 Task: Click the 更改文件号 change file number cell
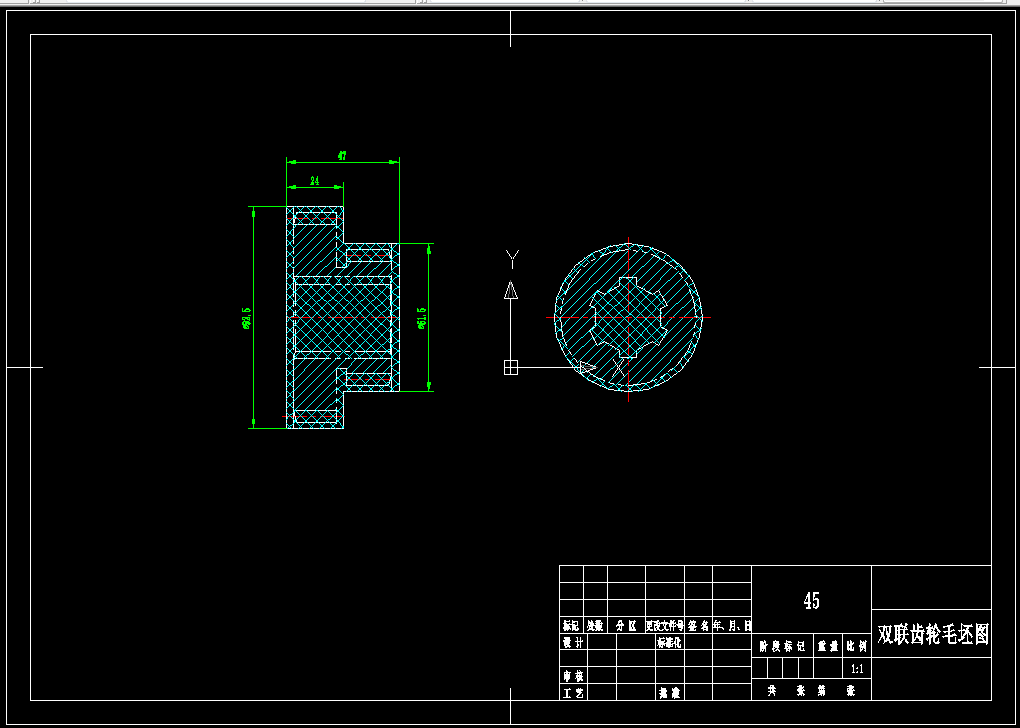664,626
